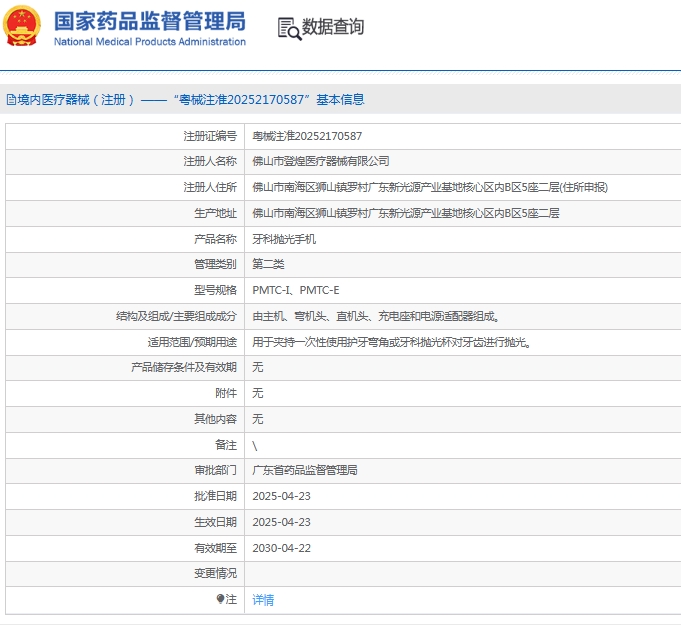
Task: Click the 其他内容 label
Action: pyautogui.click(x=215, y=419)
